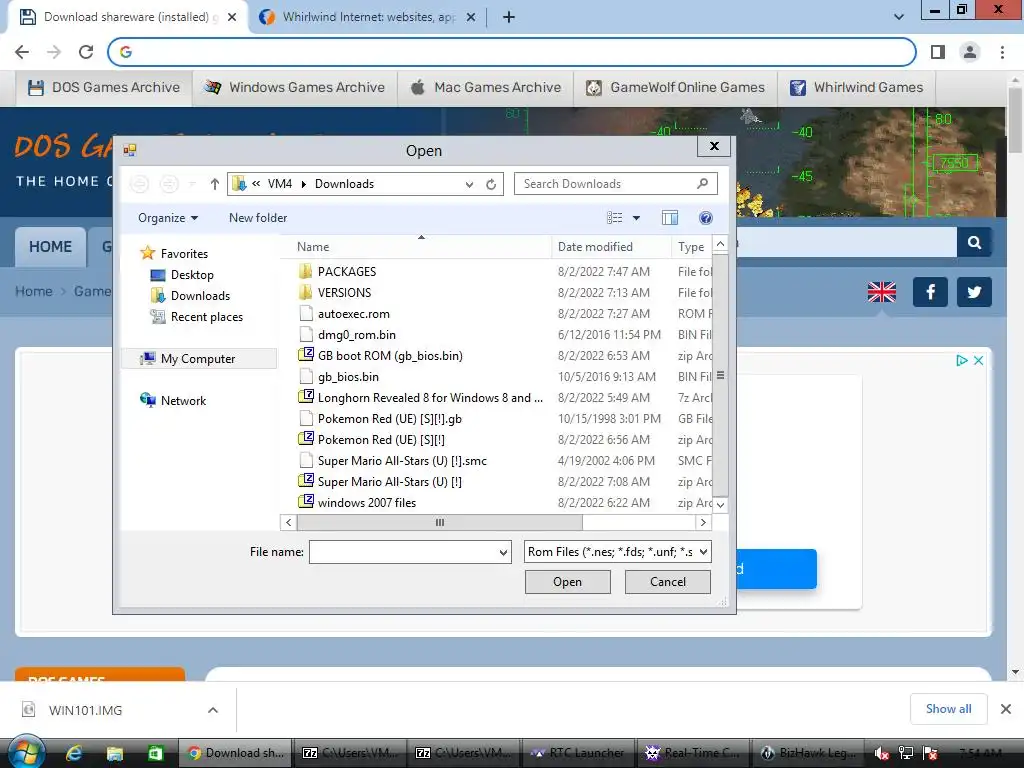Open Chrome three-dot menu
This screenshot has height=768, width=1024.
[x=1002, y=52]
